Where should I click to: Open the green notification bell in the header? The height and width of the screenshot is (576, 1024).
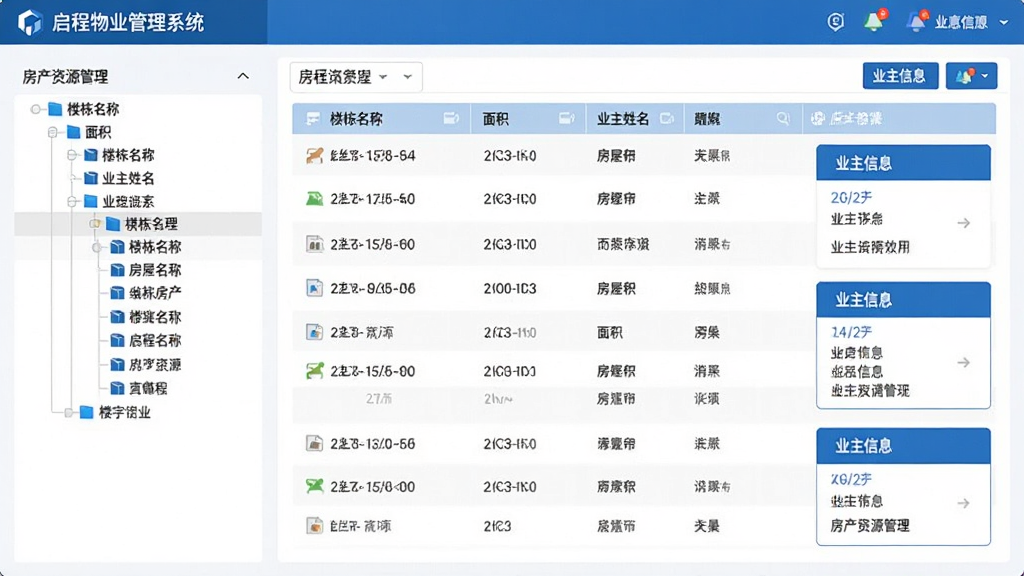pos(874,20)
